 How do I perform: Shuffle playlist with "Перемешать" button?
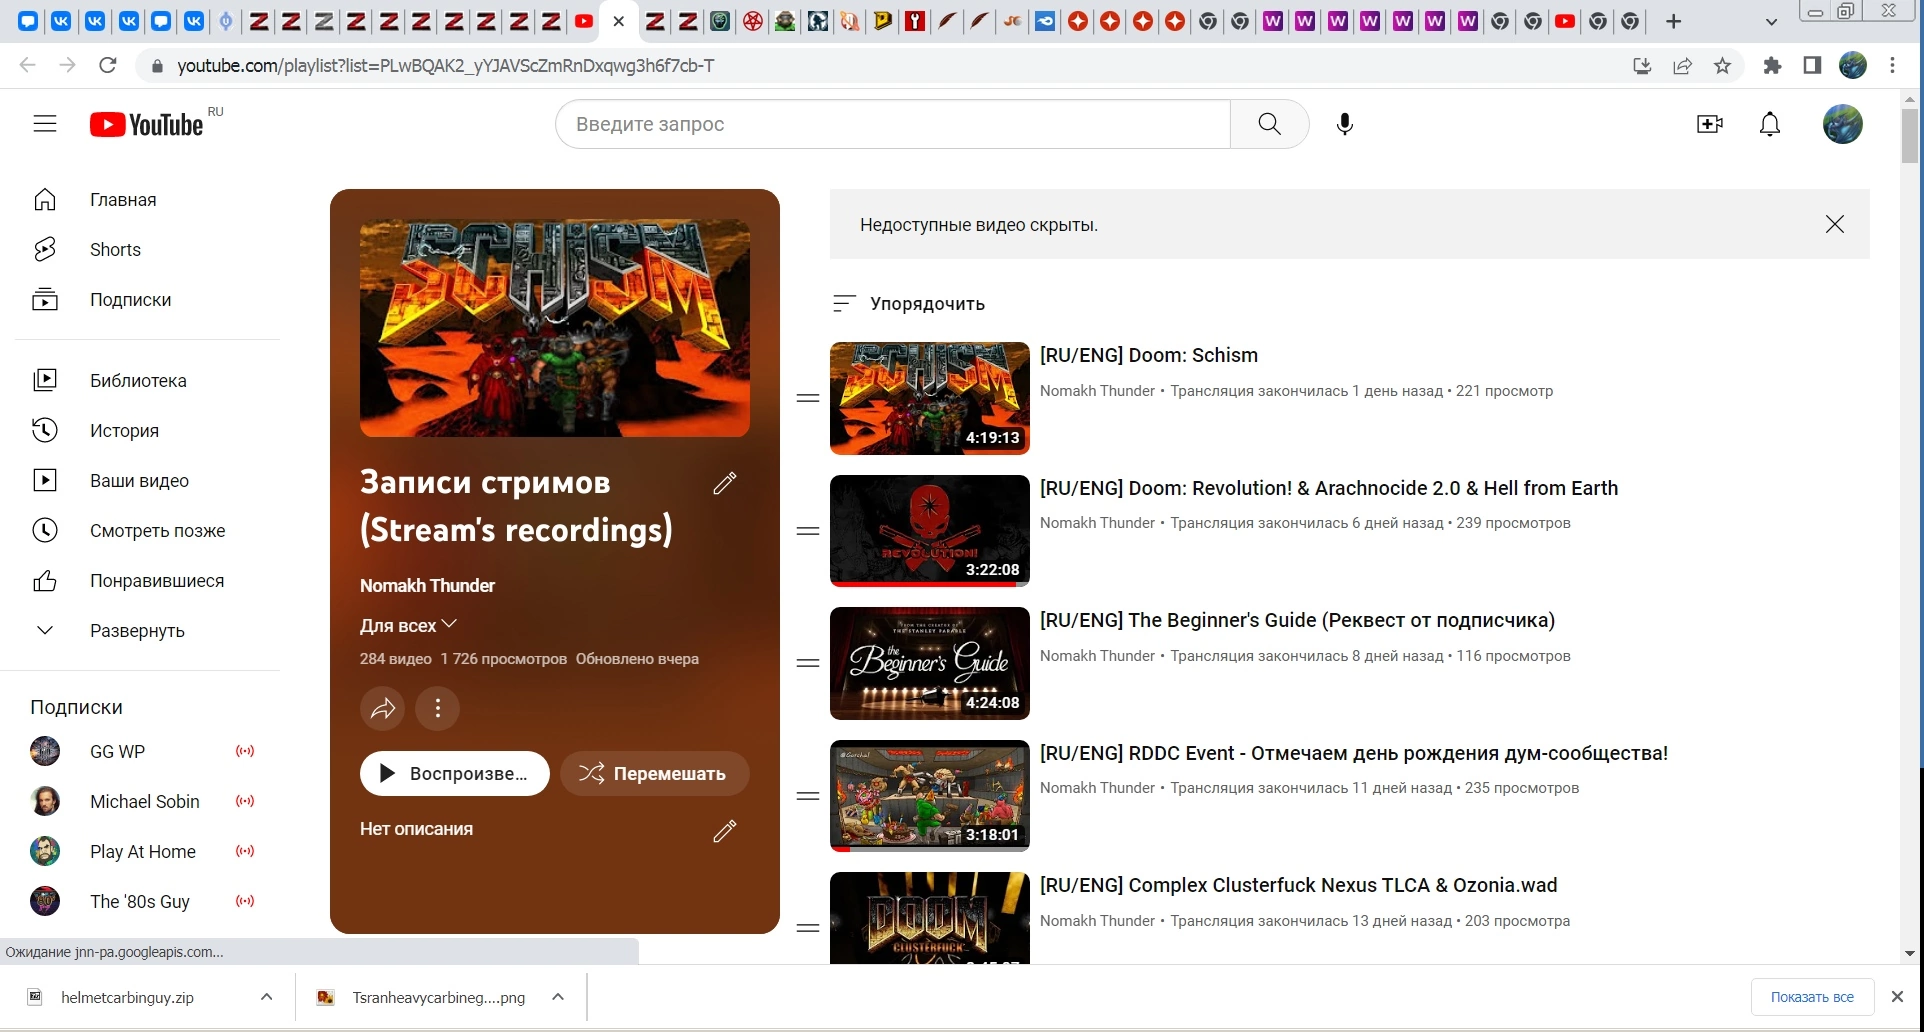click(655, 773)
